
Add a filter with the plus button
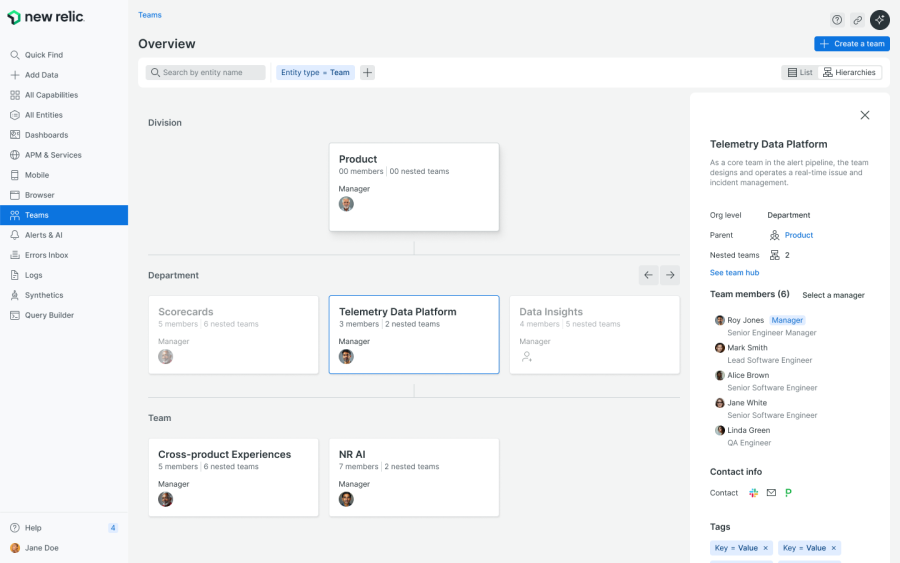click(x=367, y=72)
